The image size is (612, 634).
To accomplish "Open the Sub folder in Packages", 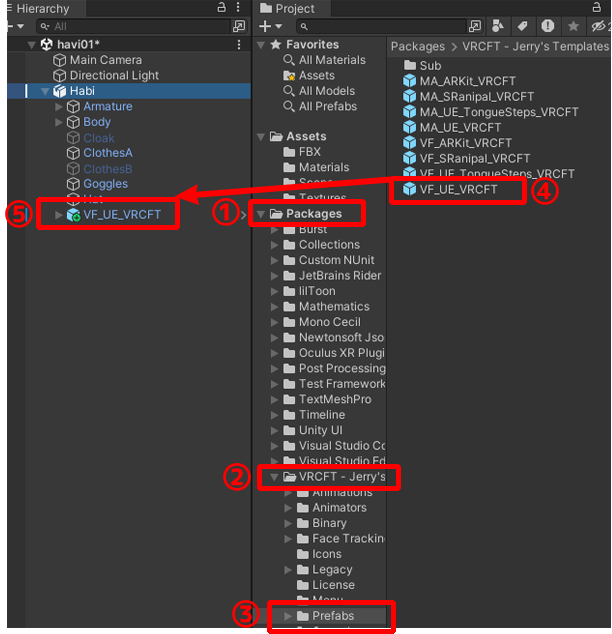I will [x=430, y=66].
